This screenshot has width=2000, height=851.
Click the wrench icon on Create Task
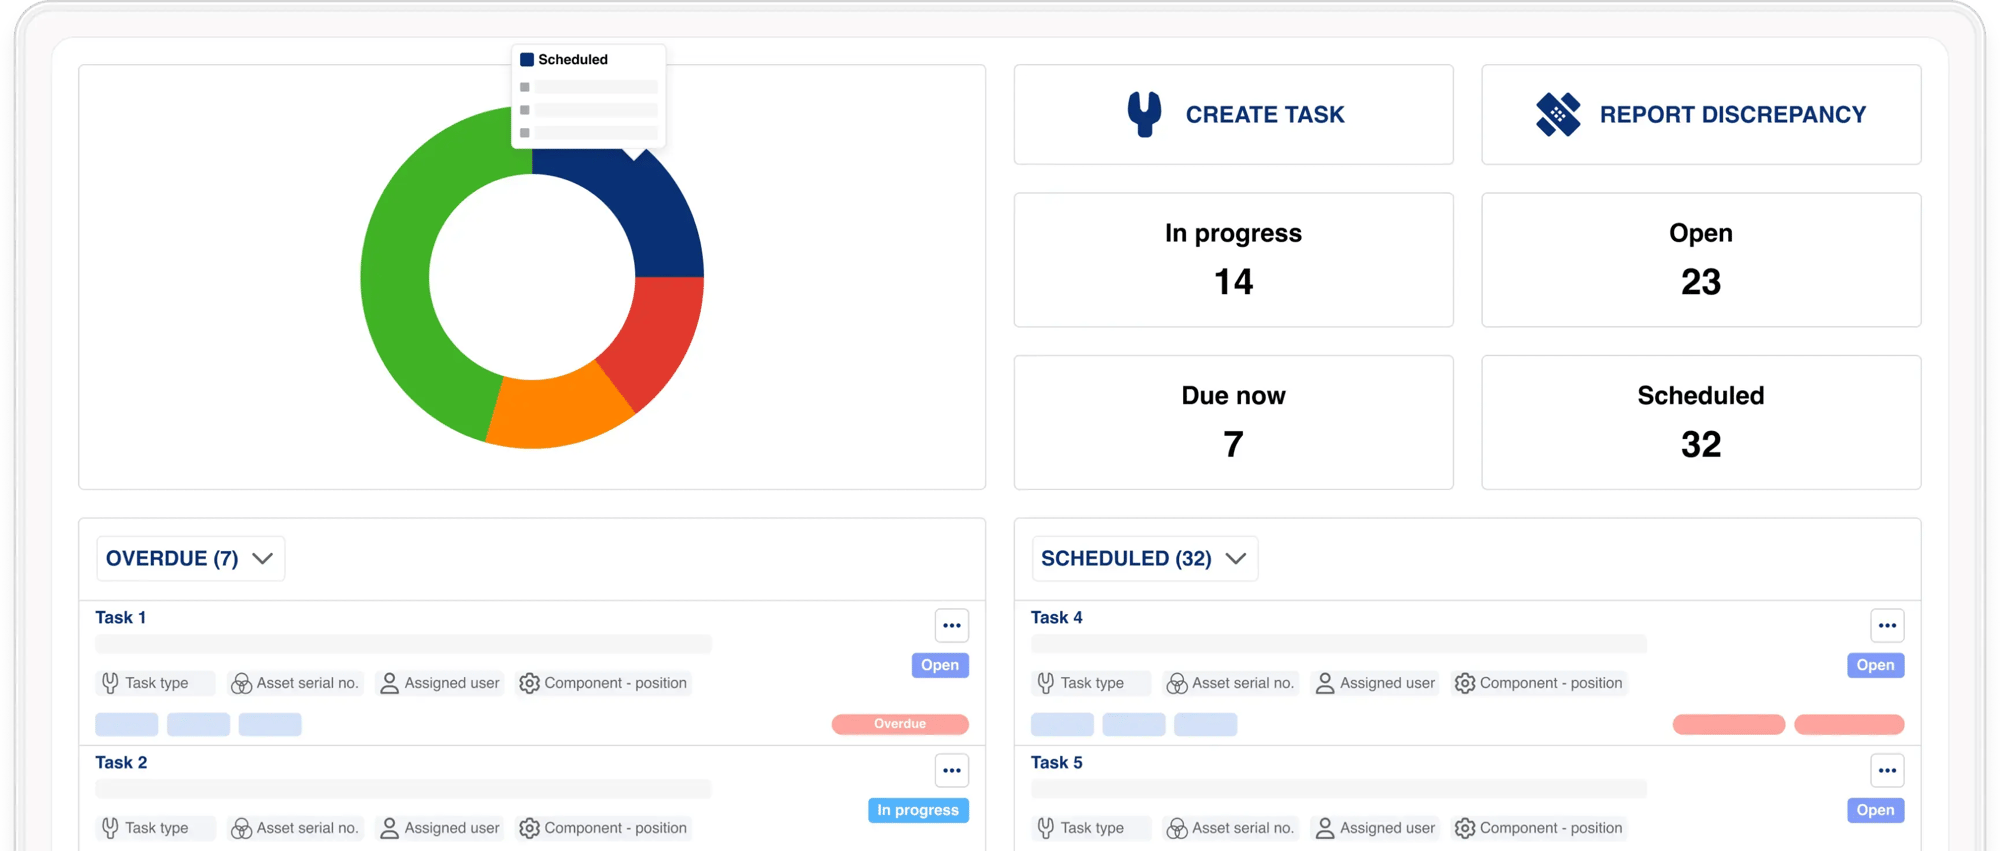1144,114
